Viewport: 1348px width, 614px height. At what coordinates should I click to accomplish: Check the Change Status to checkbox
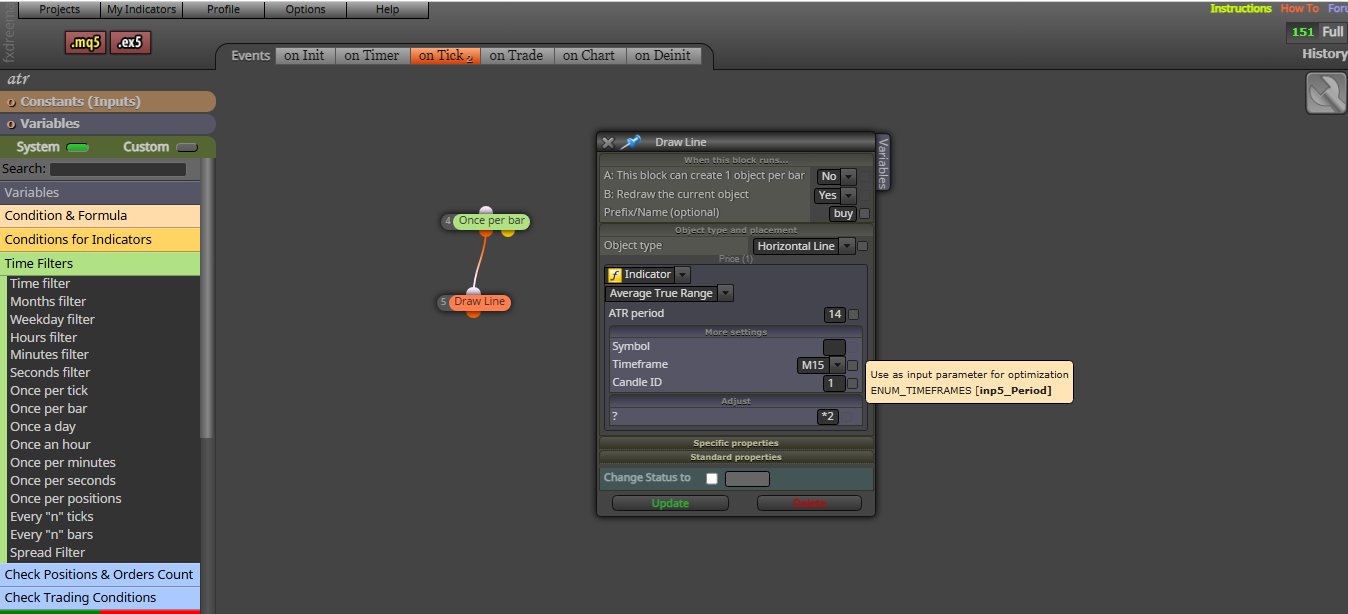(712, 479)
